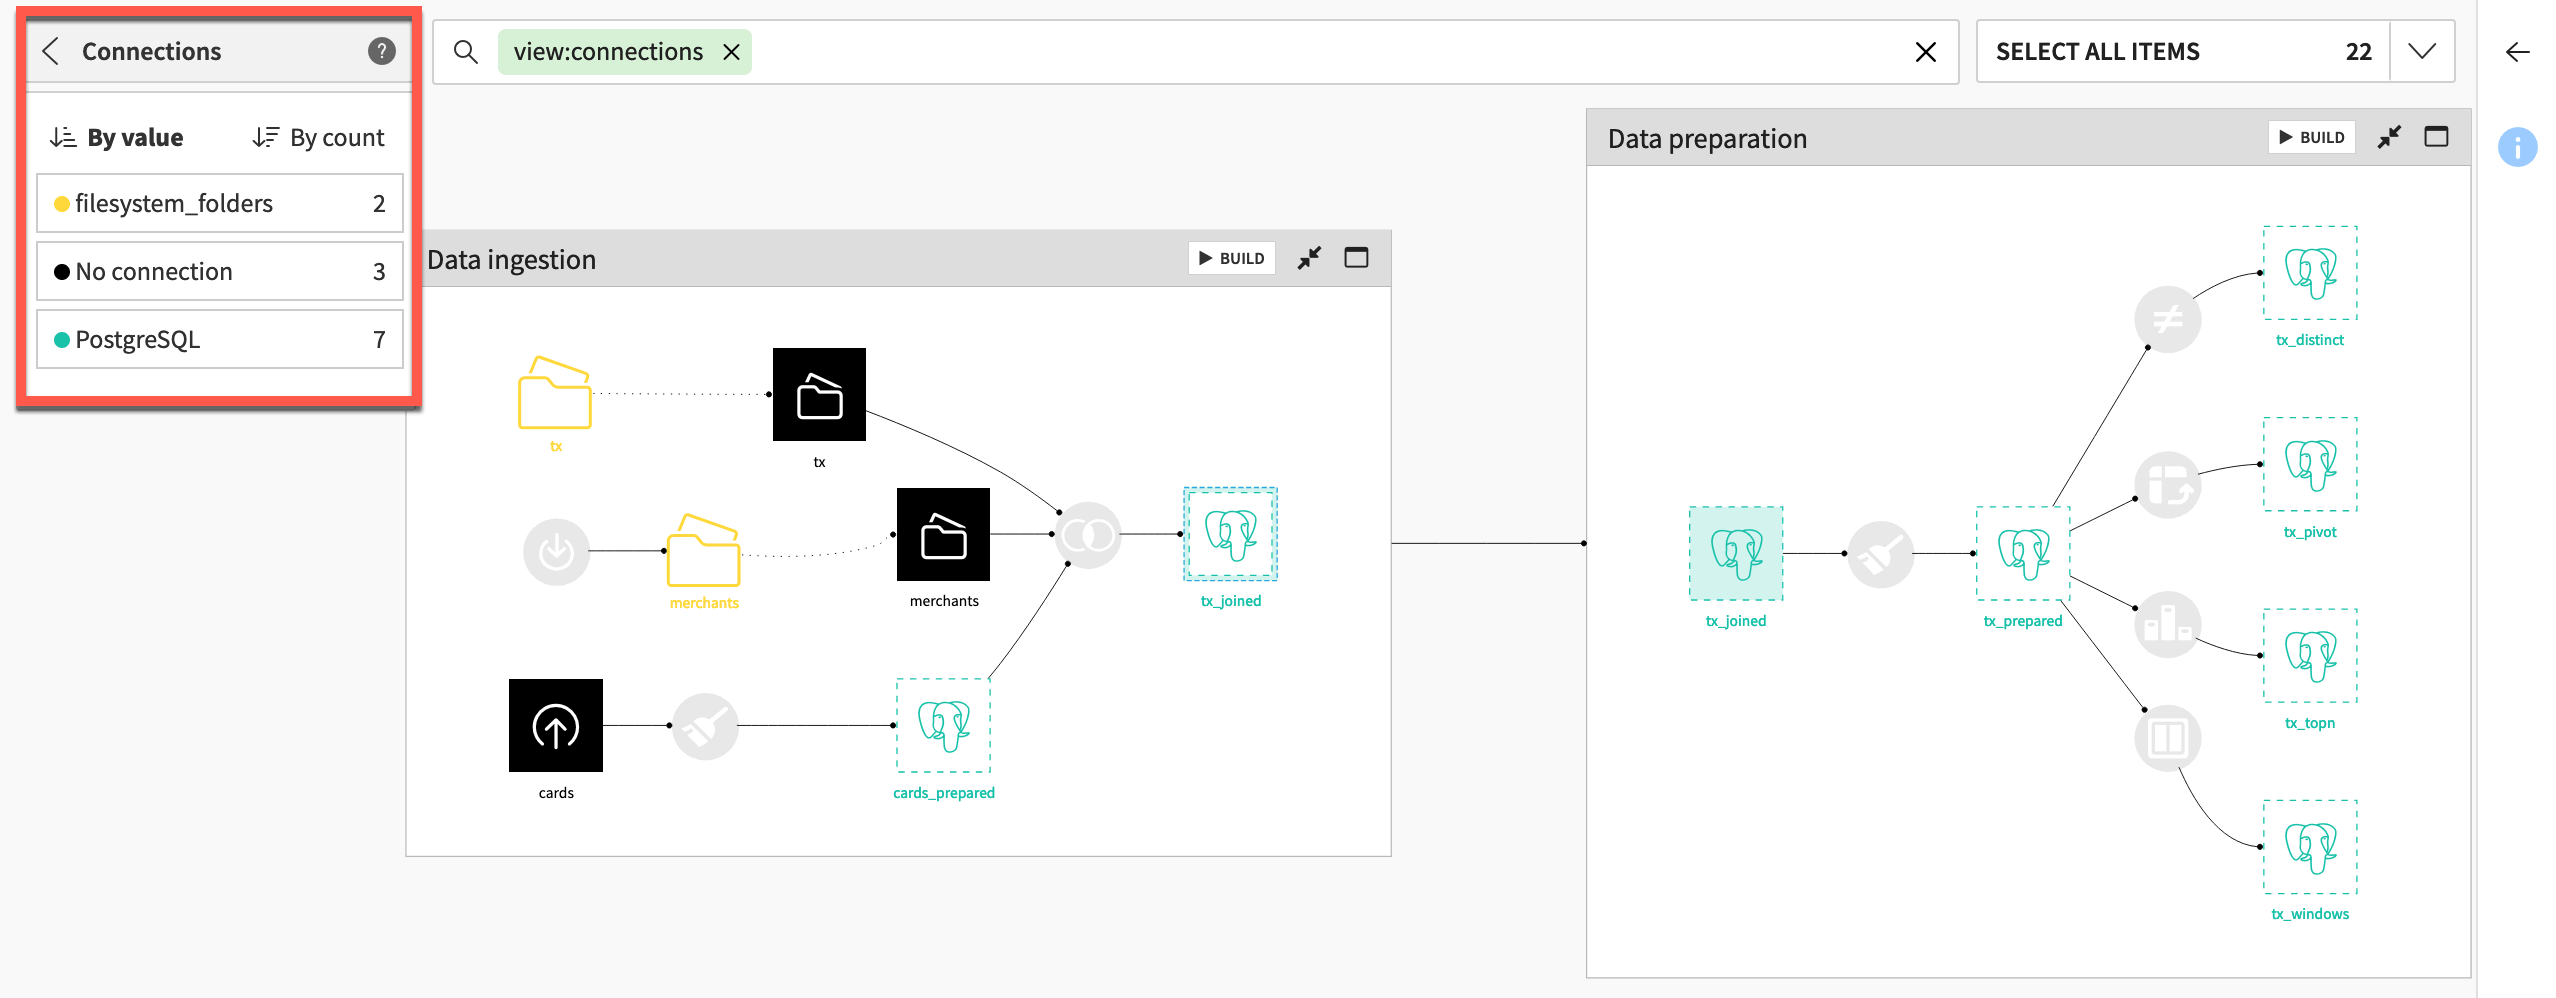Select the pivot recipe leading to tx_pivot
Image resolution: width=2556 pixels, height=998 pixels.
pos(2168,483)
